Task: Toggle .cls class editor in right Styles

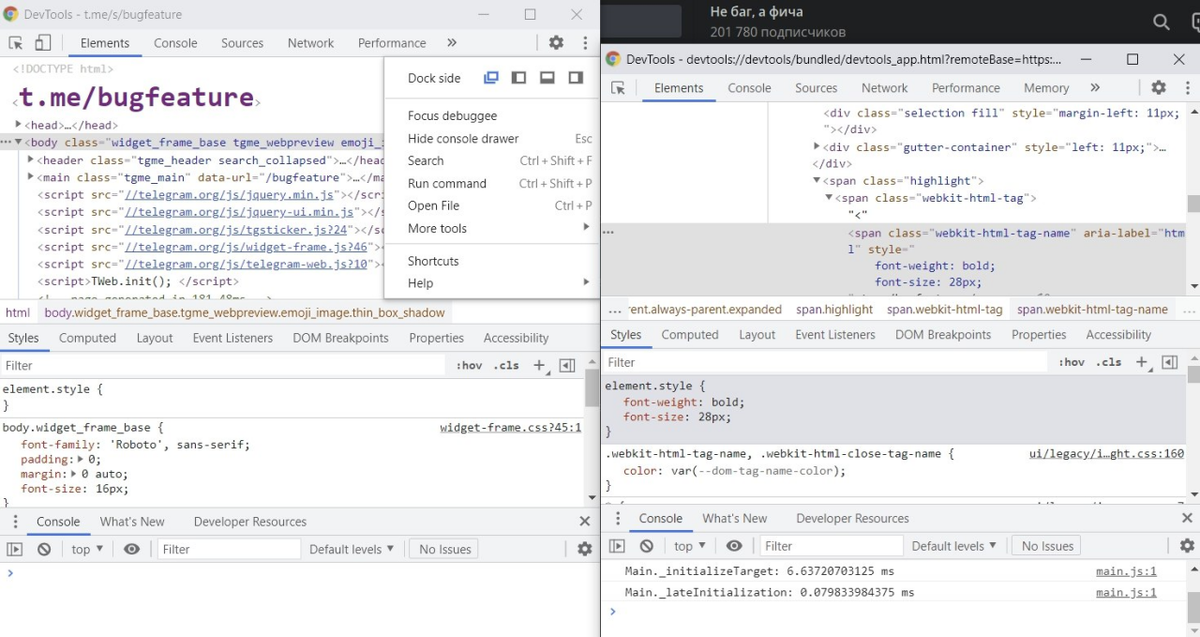Action: (1109, 362)
